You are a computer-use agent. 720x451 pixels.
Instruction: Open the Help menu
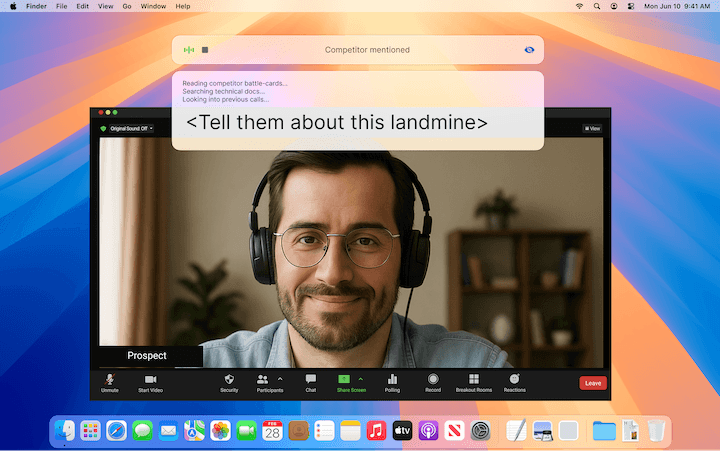click(183, 6)
